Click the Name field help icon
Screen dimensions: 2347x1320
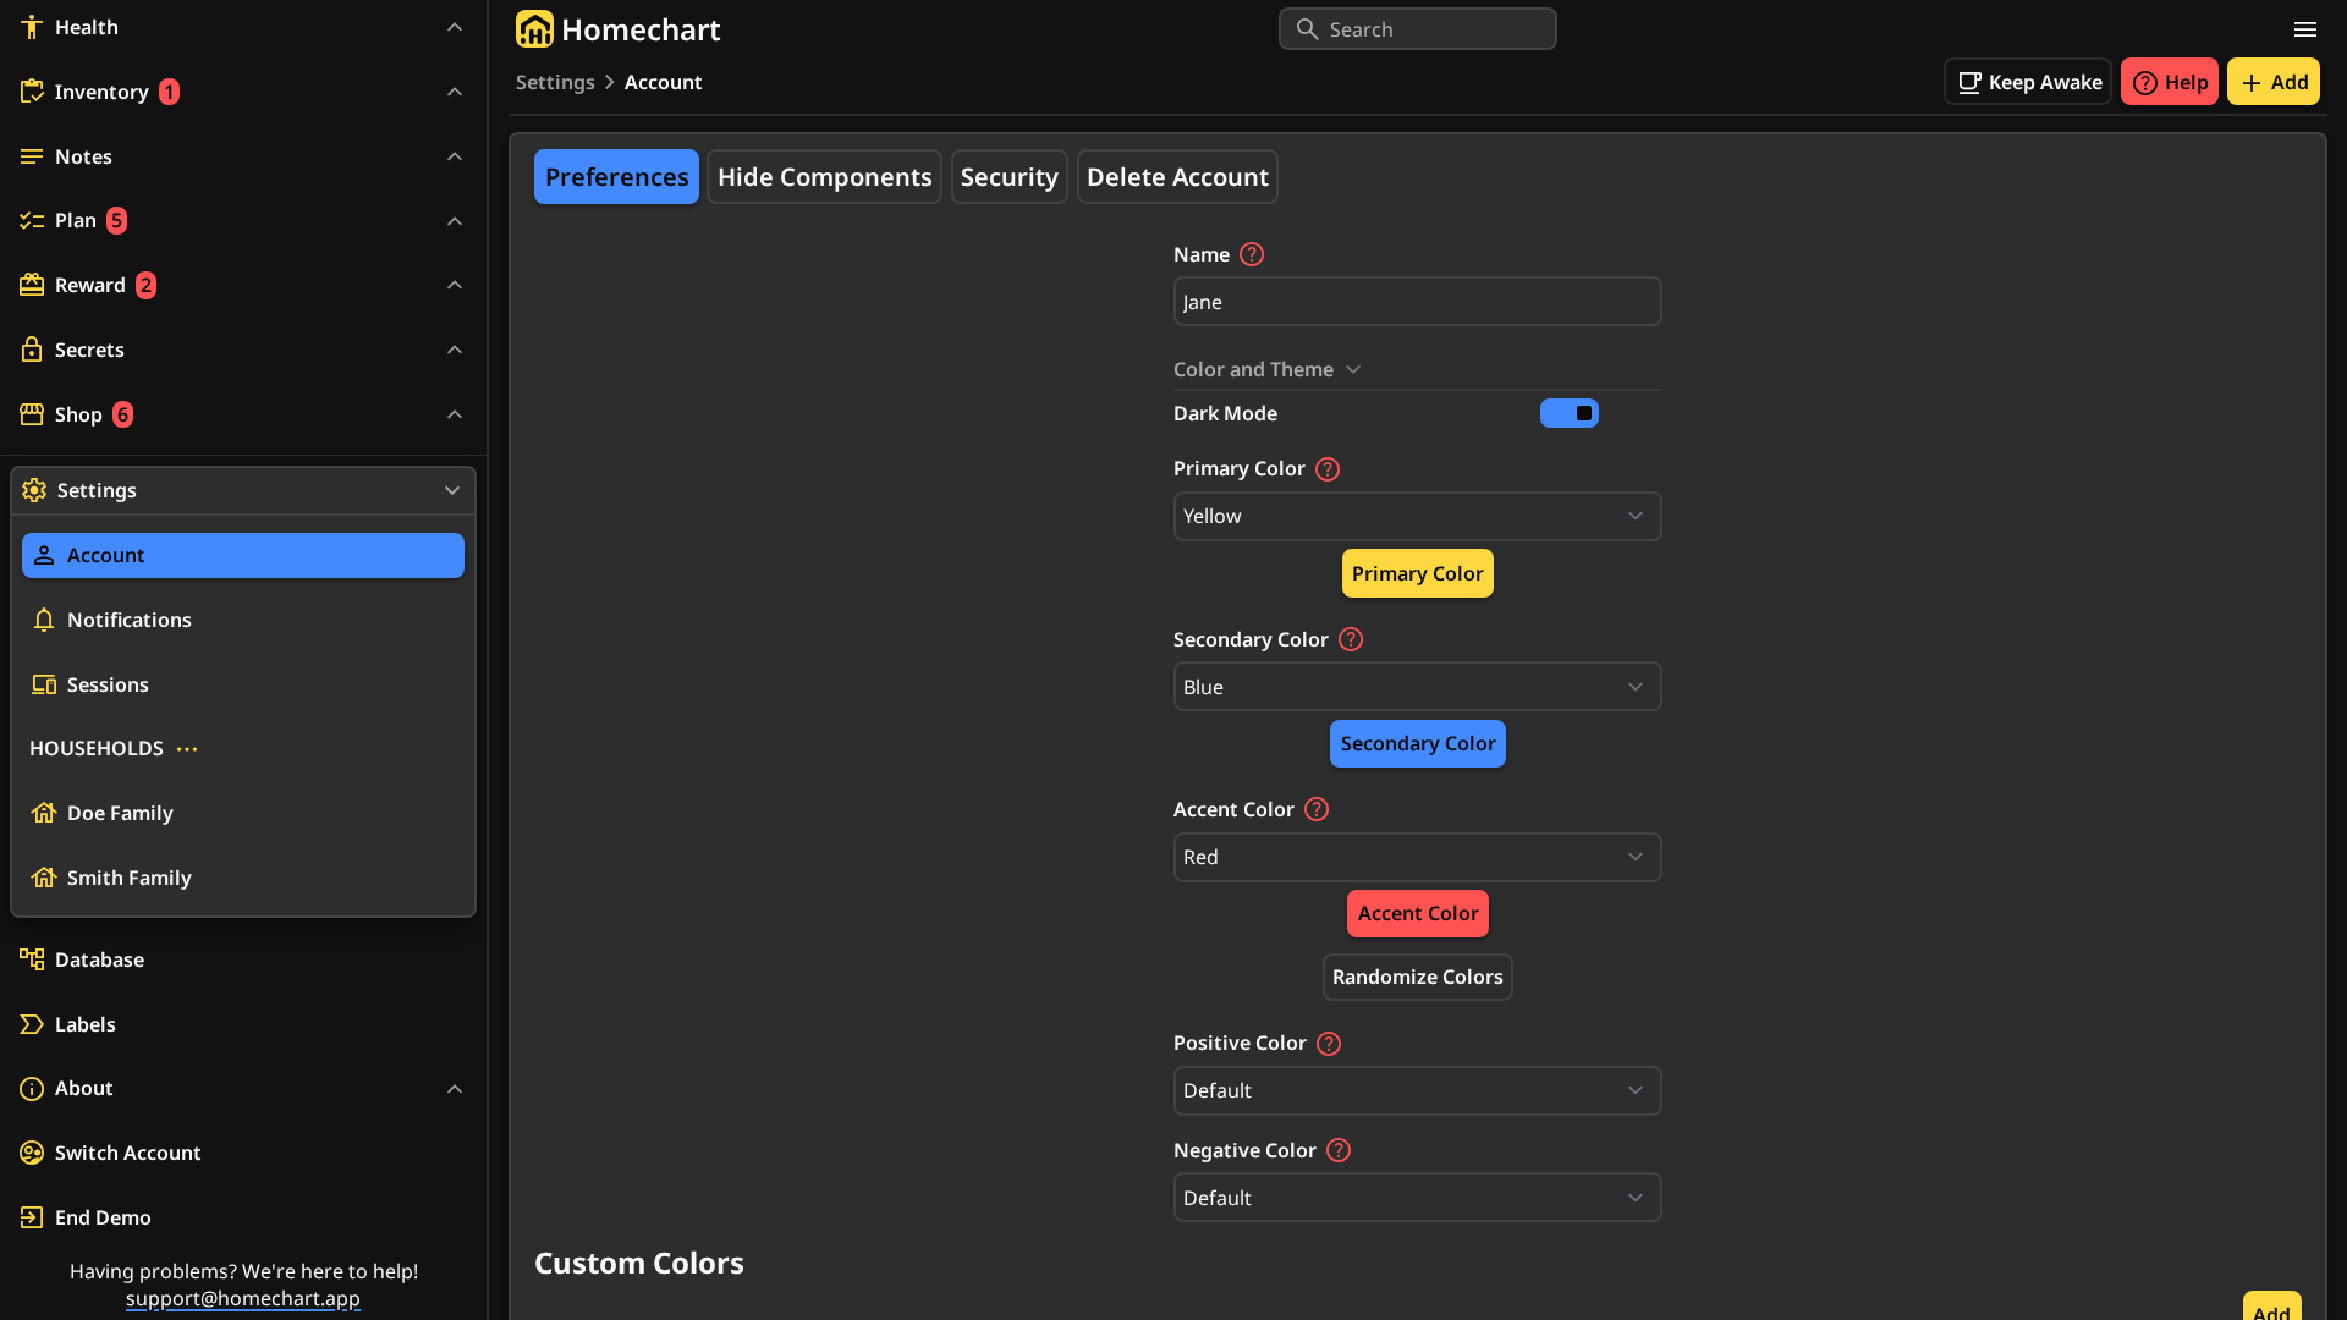click(x=1251, y=254)
